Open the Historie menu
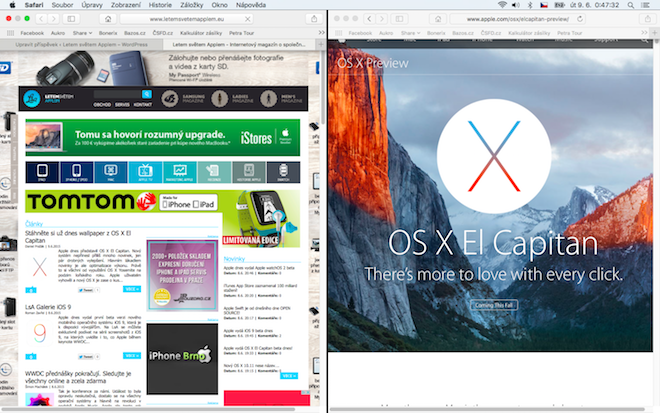This screenshot has width=660, height=413. (x=160, y=5)
